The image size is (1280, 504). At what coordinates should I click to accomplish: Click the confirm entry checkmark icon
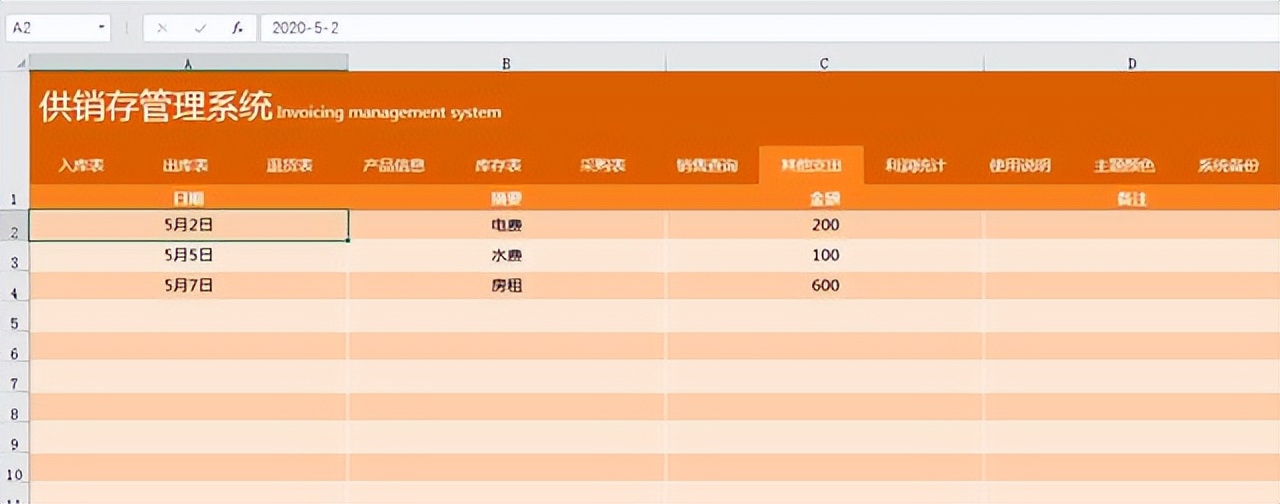[200, 28]
